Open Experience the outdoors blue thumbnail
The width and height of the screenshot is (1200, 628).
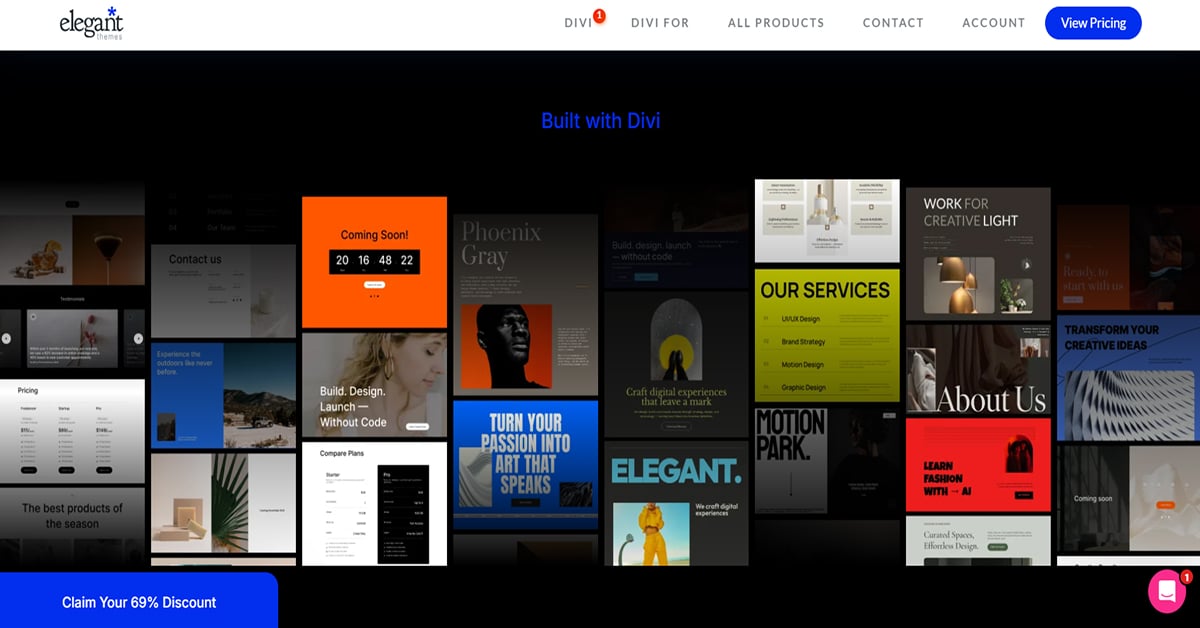tap(223, 395)
